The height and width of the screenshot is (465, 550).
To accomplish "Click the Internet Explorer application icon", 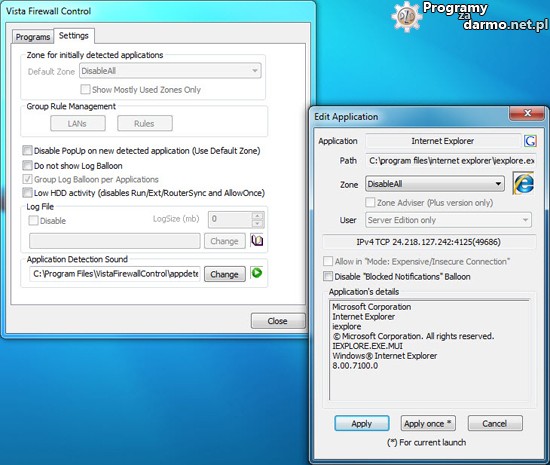I will coord(523,183).
